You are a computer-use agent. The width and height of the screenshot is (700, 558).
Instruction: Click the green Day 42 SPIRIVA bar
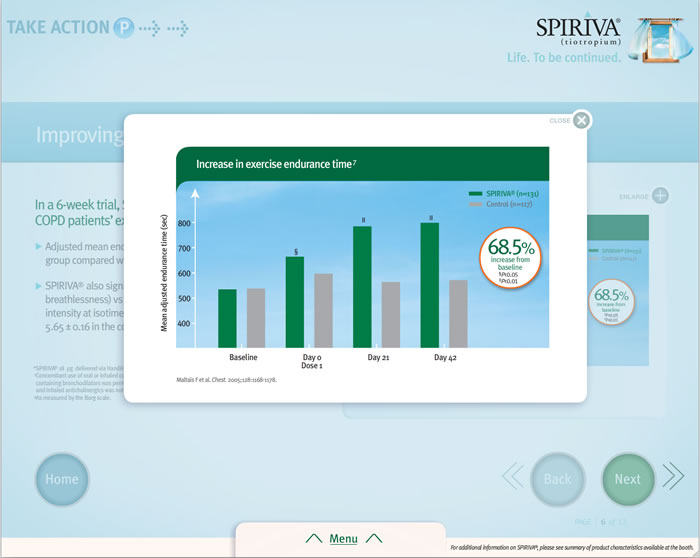click(x=429, y=285)
